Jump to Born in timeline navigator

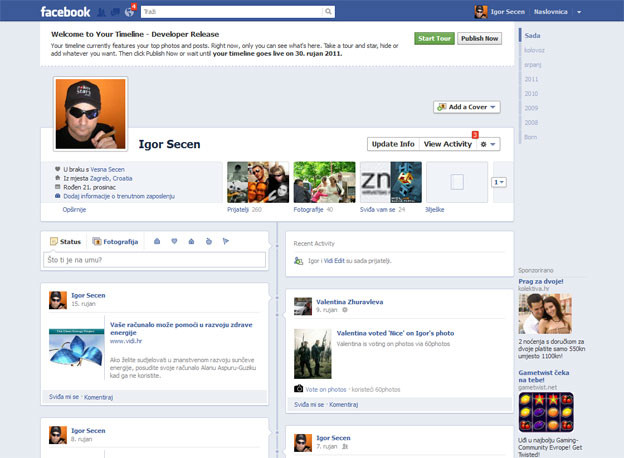(x=530, y=137)
